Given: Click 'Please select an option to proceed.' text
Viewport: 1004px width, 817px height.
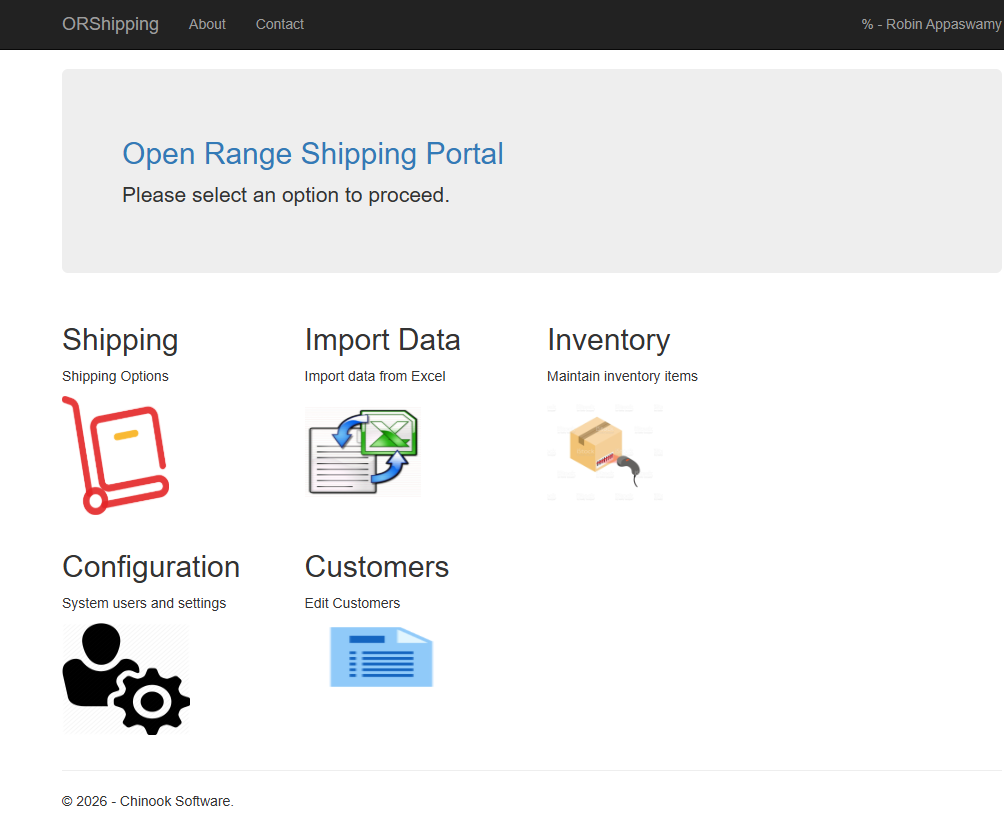Looking at the screenshot, I should pos(286,195).
